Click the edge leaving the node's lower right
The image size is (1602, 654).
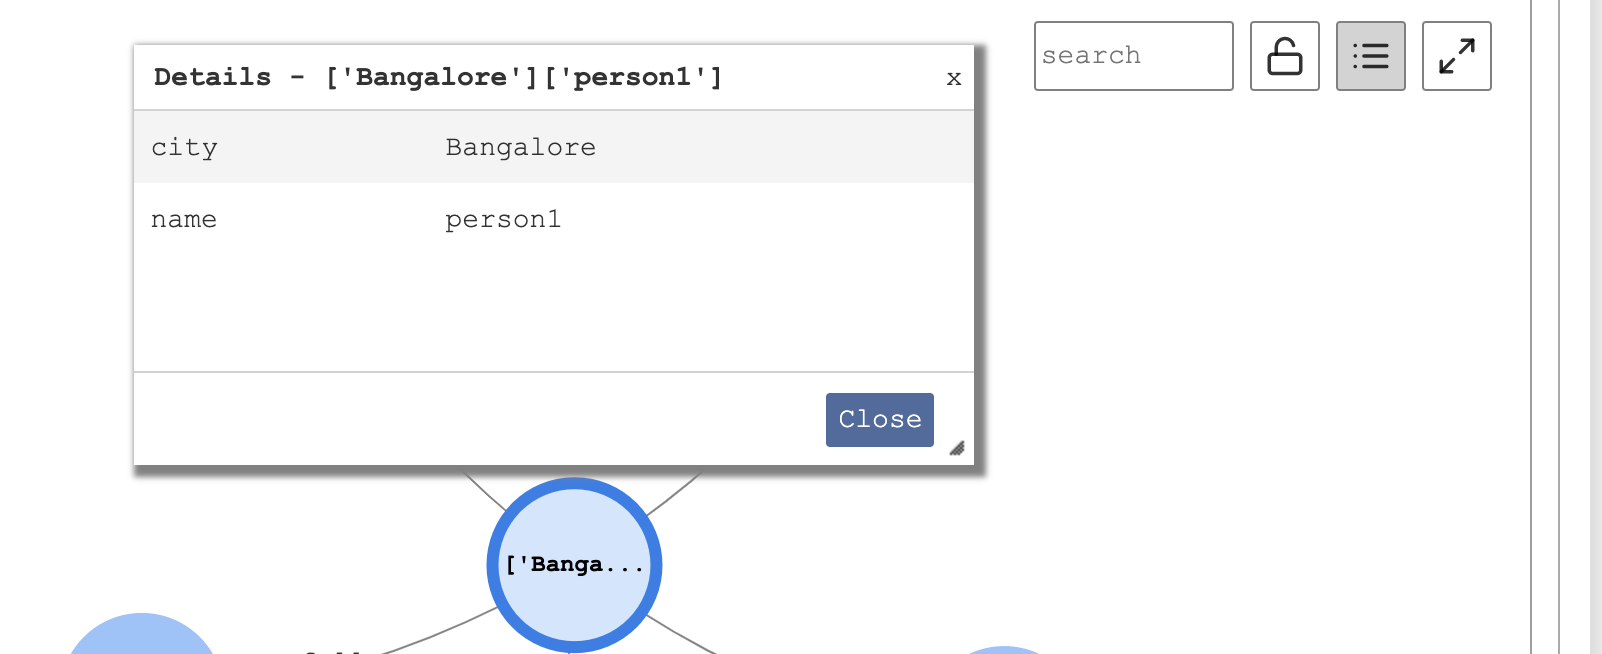tap(681, 634)
